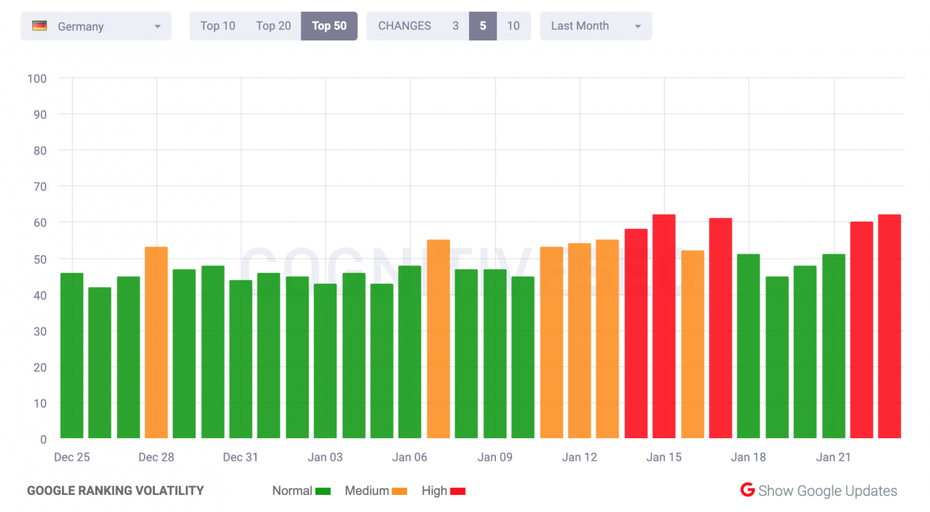Click the Germany dropdown arrow
The height and width of the screenshot is (512, 930).
point(157,27)
